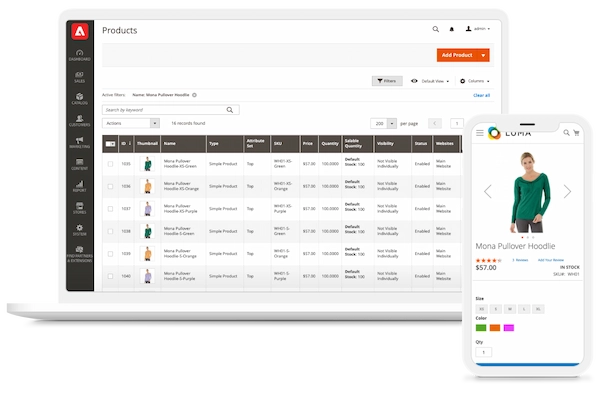Select checkbox for product ID 1037
This screenshot has width=600, height=394.
(x=110, y=209)
